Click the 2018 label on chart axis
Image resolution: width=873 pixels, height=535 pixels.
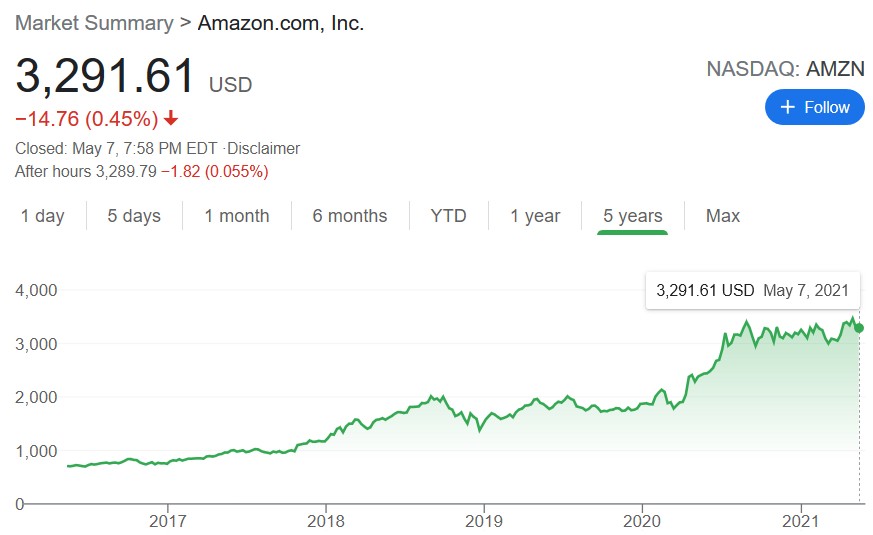click(326, 521)
